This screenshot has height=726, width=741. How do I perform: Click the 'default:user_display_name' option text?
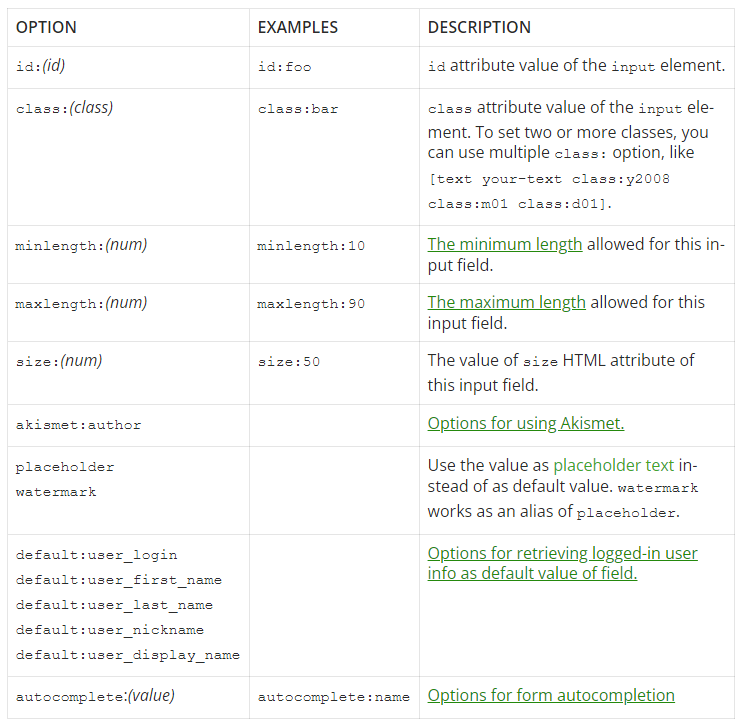click(x=127, y=656)
